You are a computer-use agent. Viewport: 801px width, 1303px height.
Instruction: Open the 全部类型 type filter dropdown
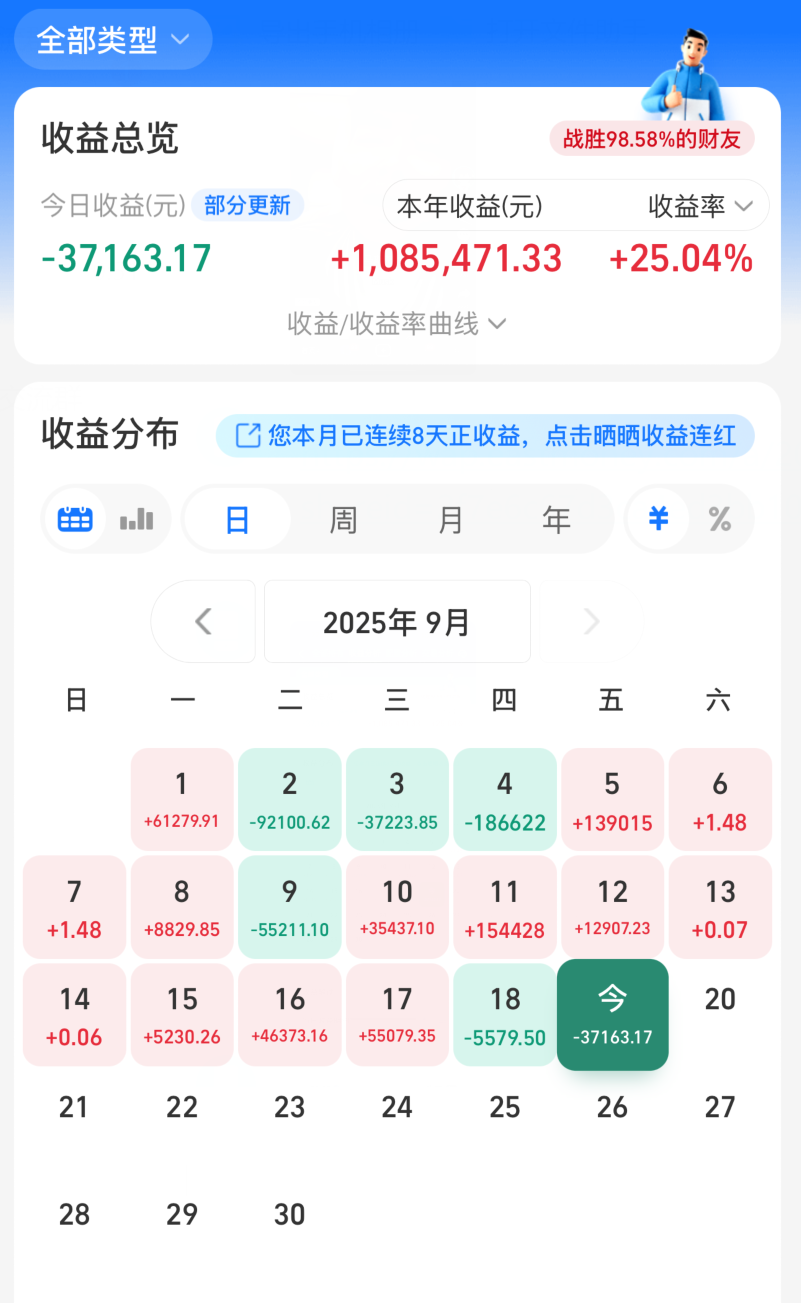pyautogui.click(x=113, y=40)
